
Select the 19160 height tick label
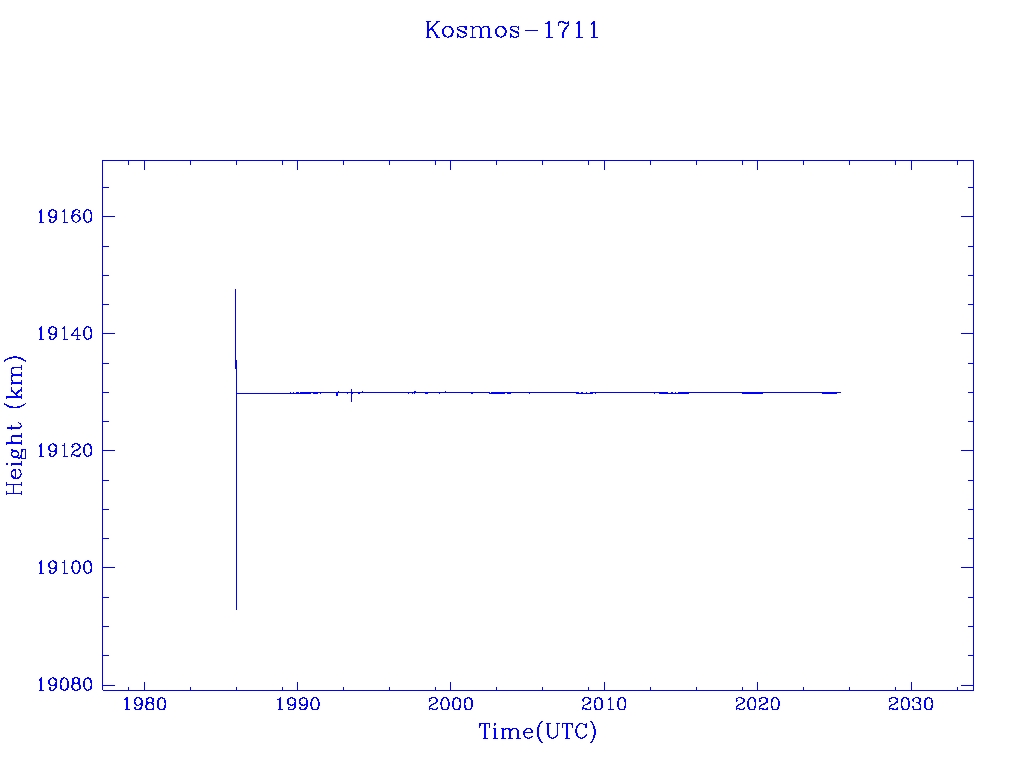65,216
